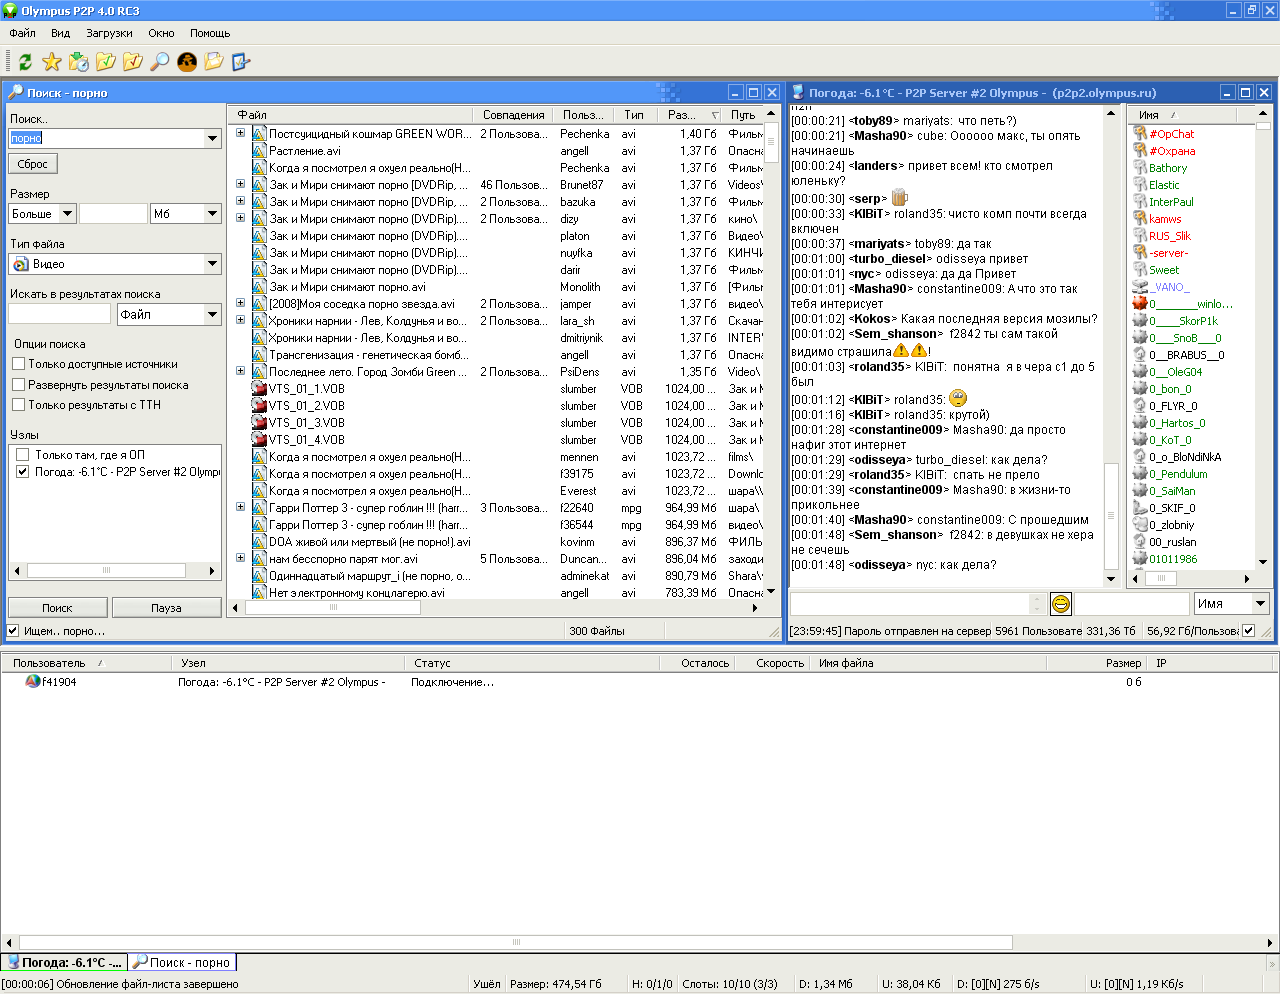Viewport: 1280px width, 994px height.
Task: Switch to the 'Поиск - порно' bottom tab
Action: 183,962
